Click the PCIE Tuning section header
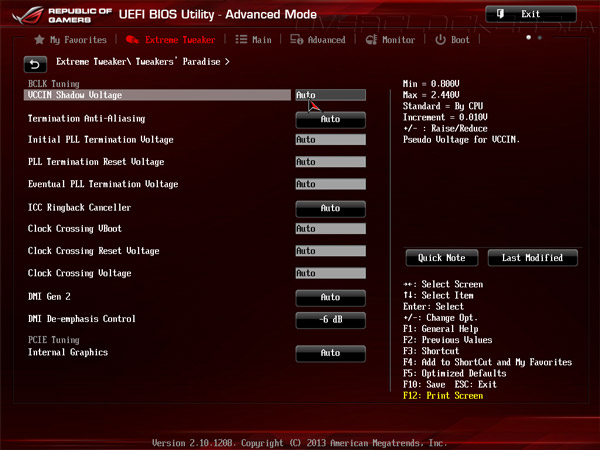 tap(54, 340)
